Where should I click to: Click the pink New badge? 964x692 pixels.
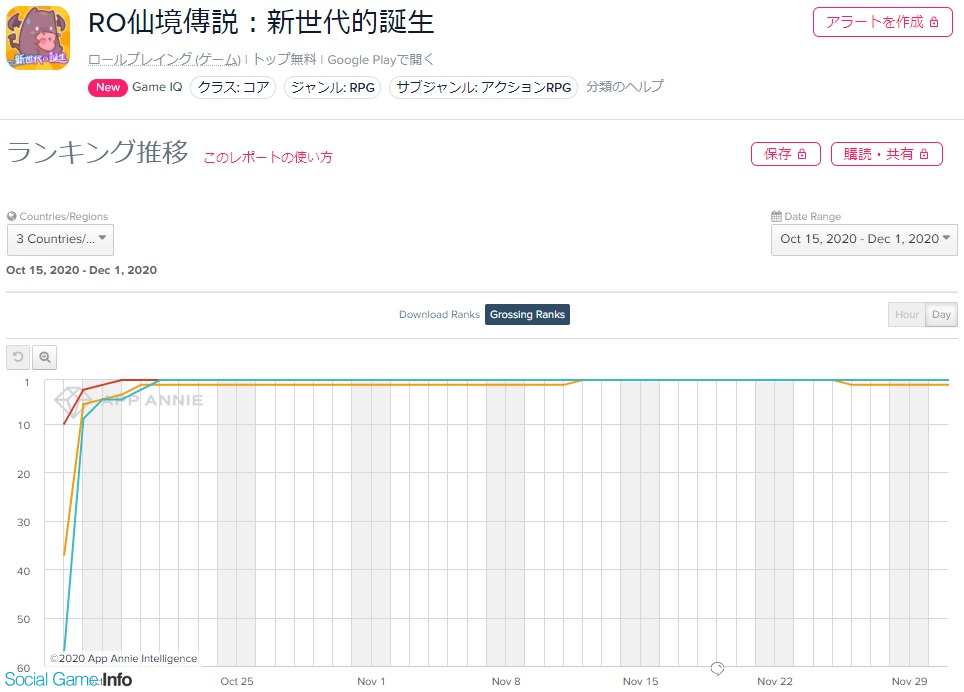tap(108, 87)
